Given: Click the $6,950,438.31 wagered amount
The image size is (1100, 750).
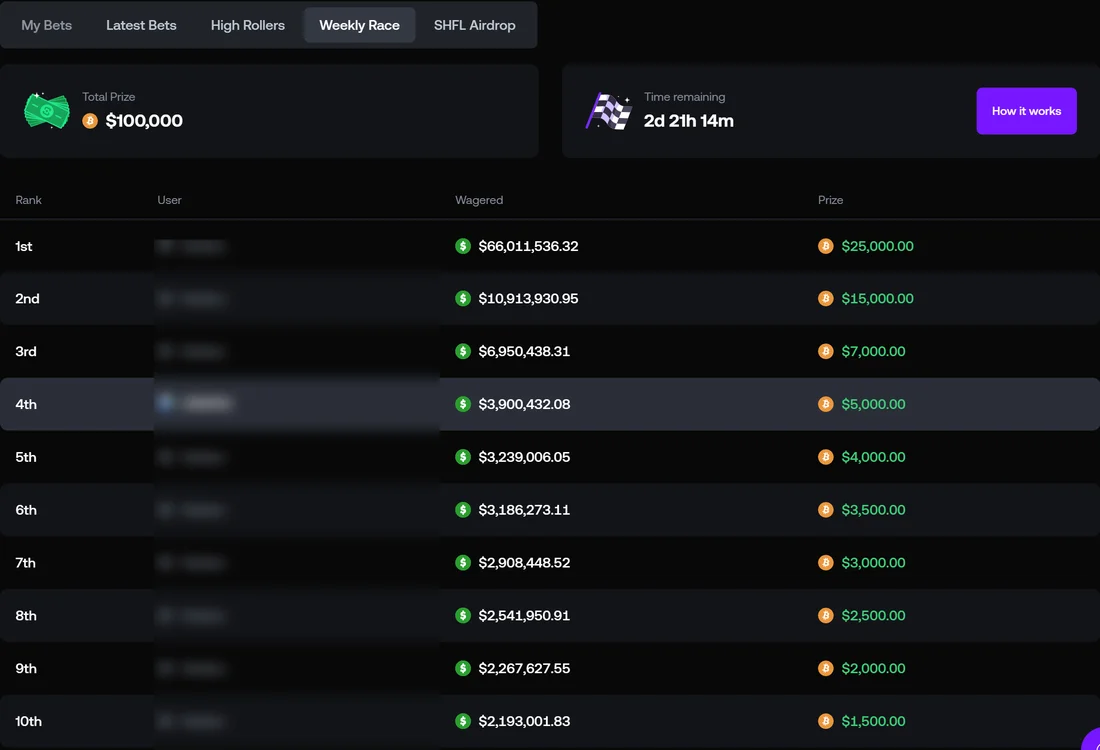Looking at the screenshot, I should coord(524,351).
